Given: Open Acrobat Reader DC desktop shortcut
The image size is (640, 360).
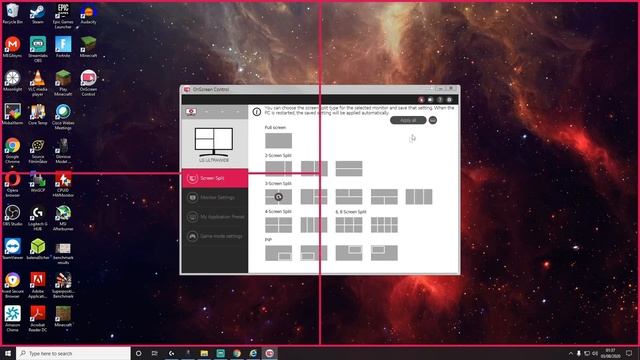Looking at the screenshot, I should 38,319.
